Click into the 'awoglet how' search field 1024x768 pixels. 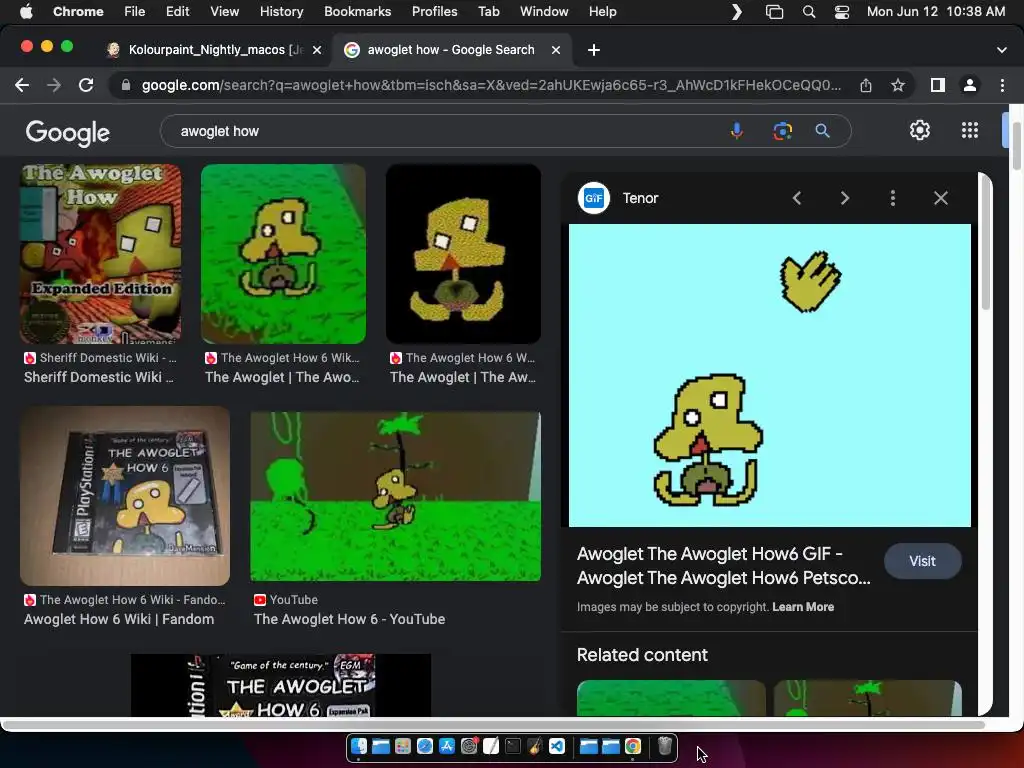(451, 131)
